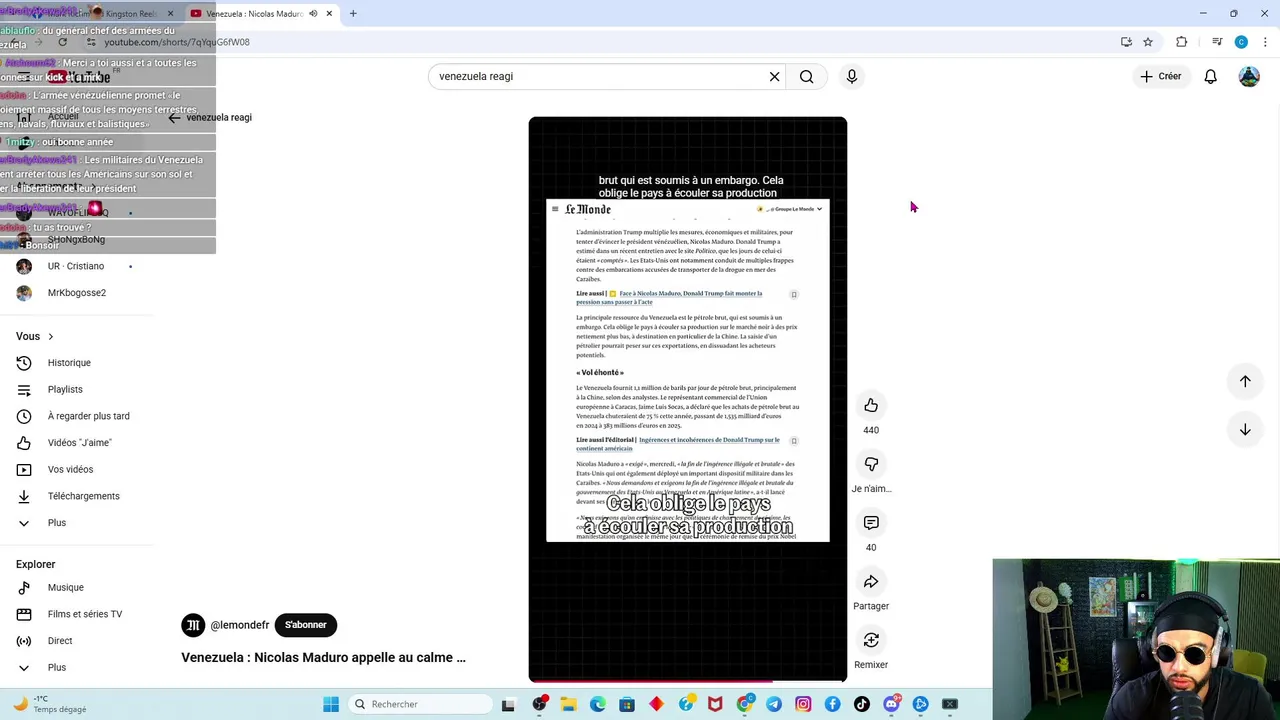Open TikTok from the taskbar
Viewport: 1280px width, 720px height.
[862, 704]
